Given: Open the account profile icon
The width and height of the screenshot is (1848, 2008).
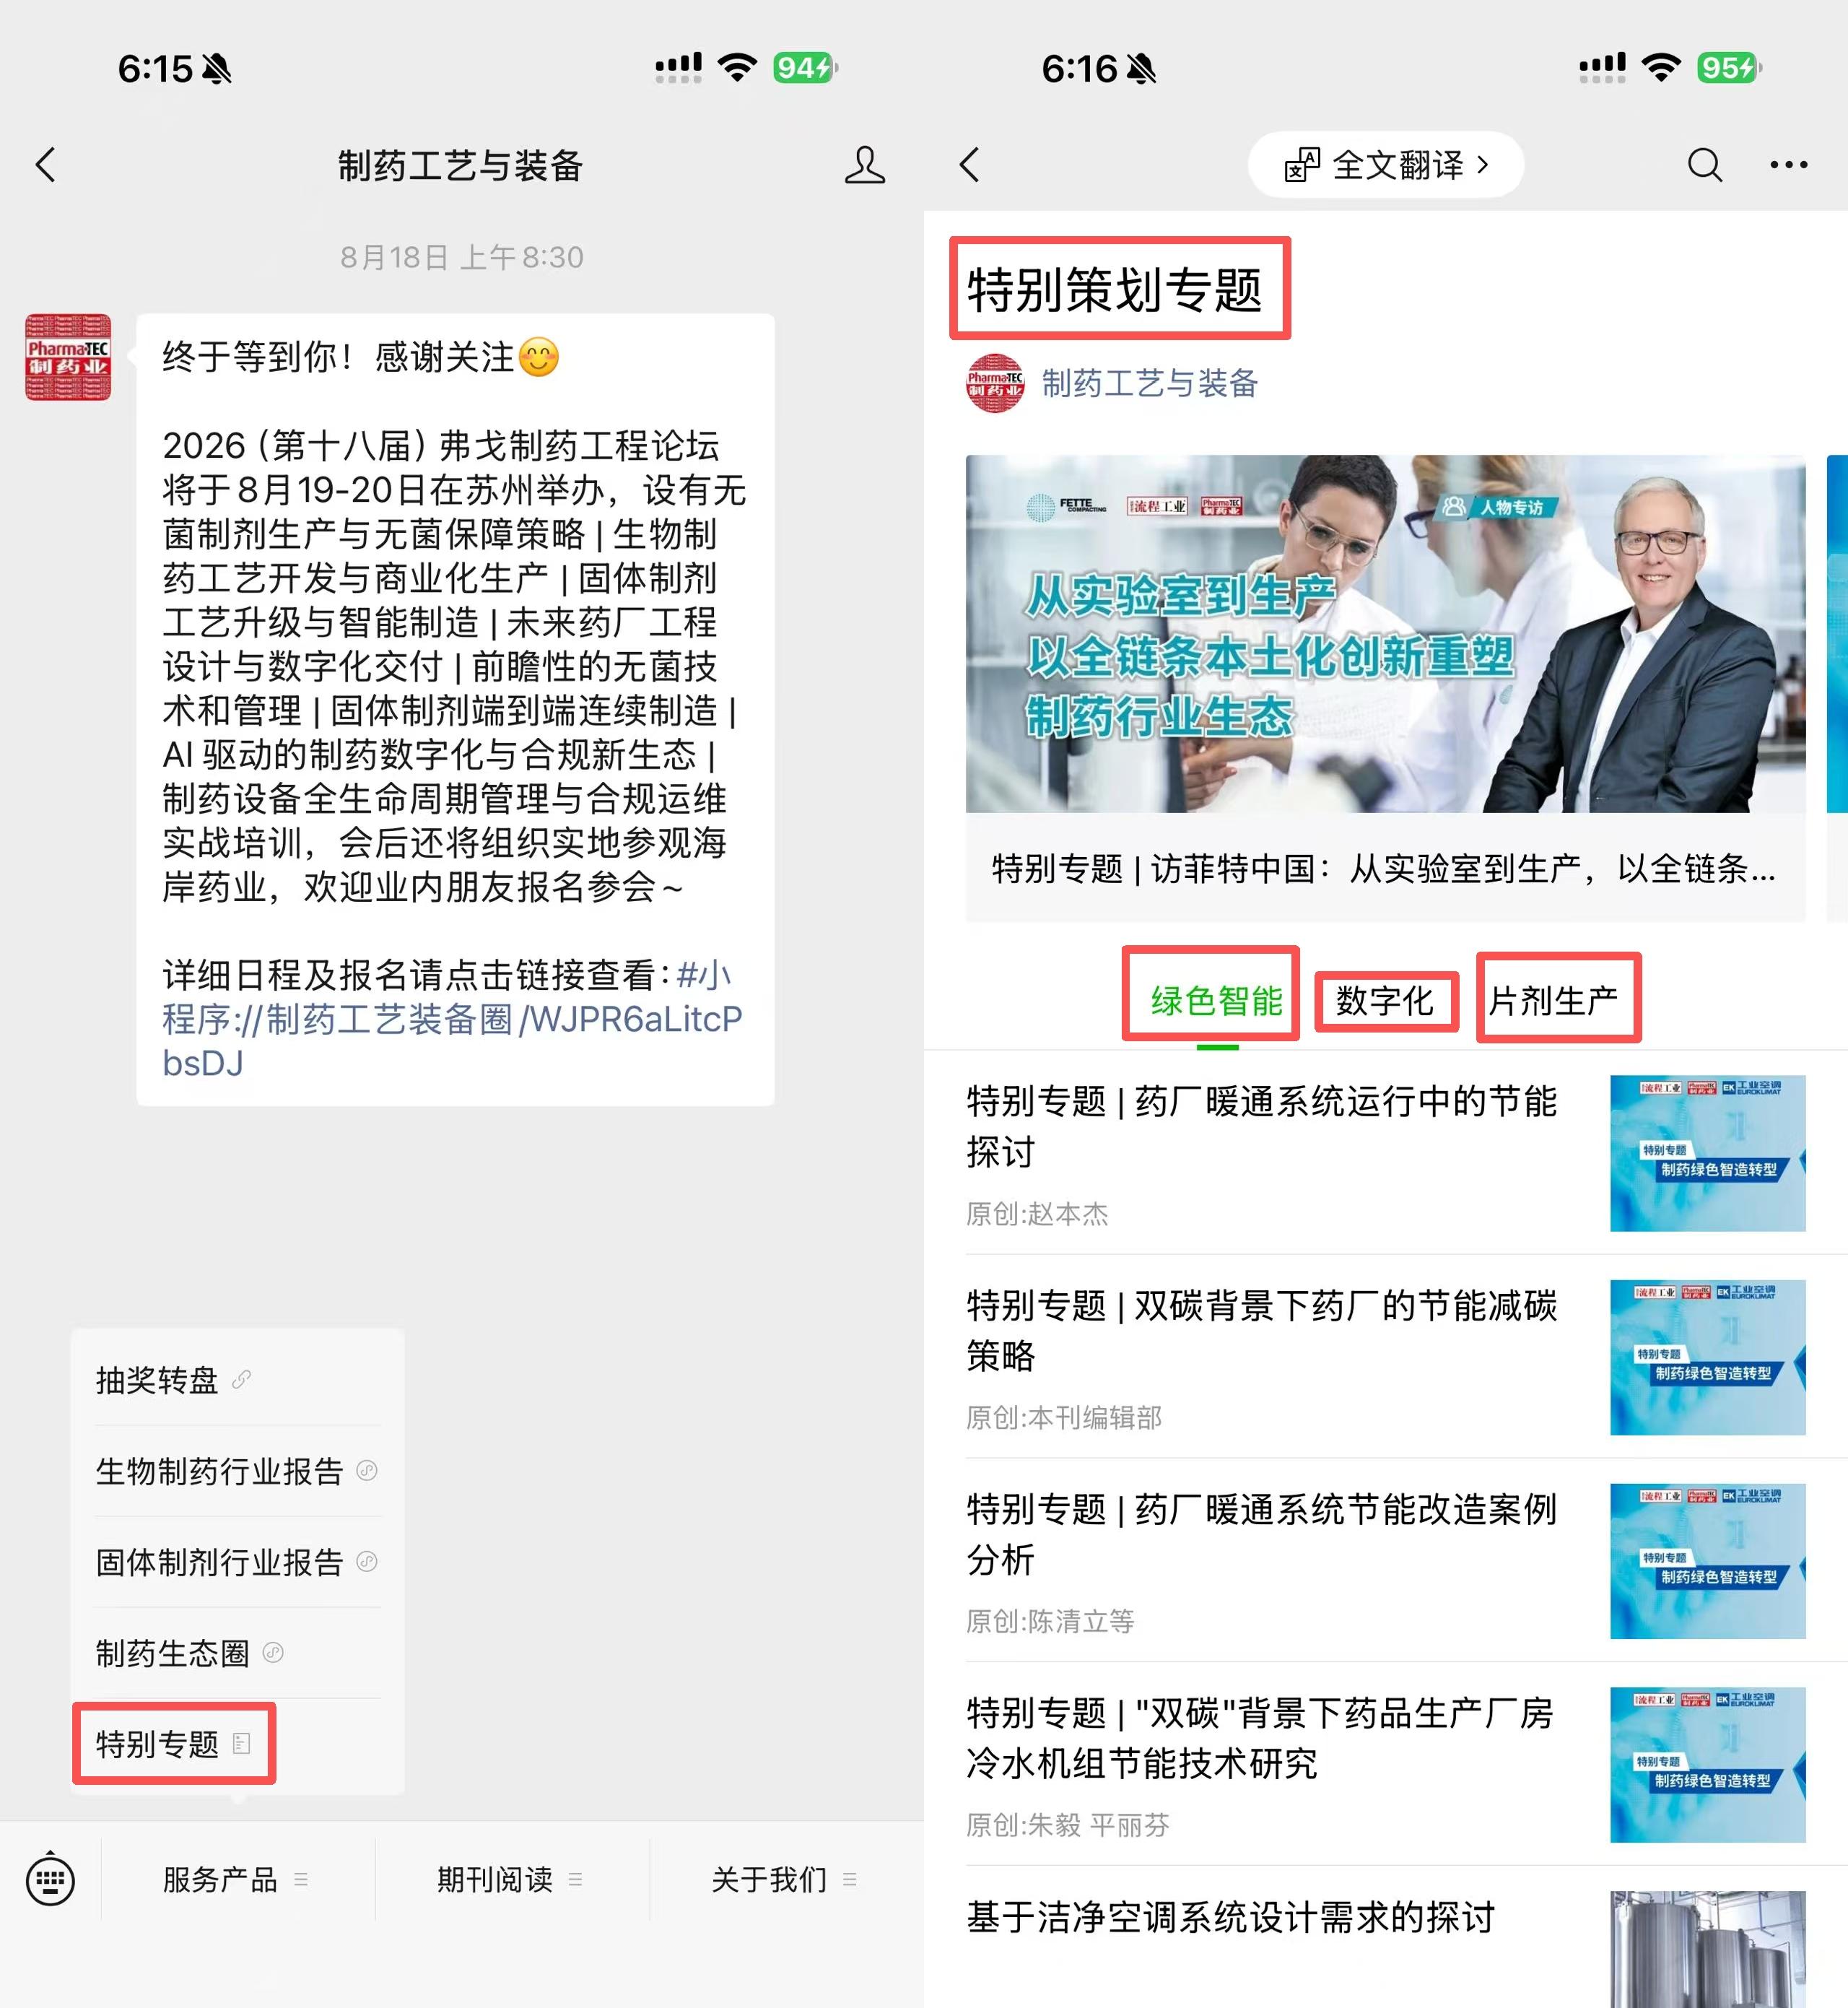Looking at the screenshot, I should pyautogui.click(x=865, y=165).
